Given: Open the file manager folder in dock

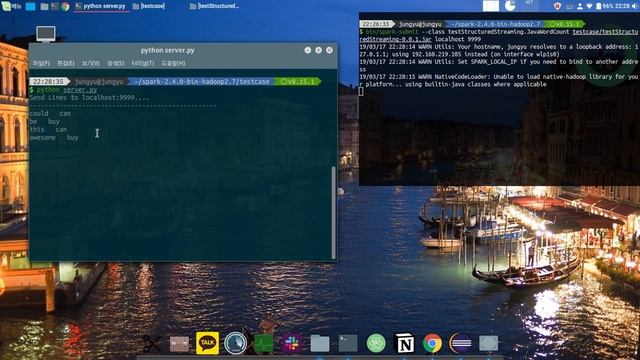Looking at the screenshot, I should click(320, 343).
